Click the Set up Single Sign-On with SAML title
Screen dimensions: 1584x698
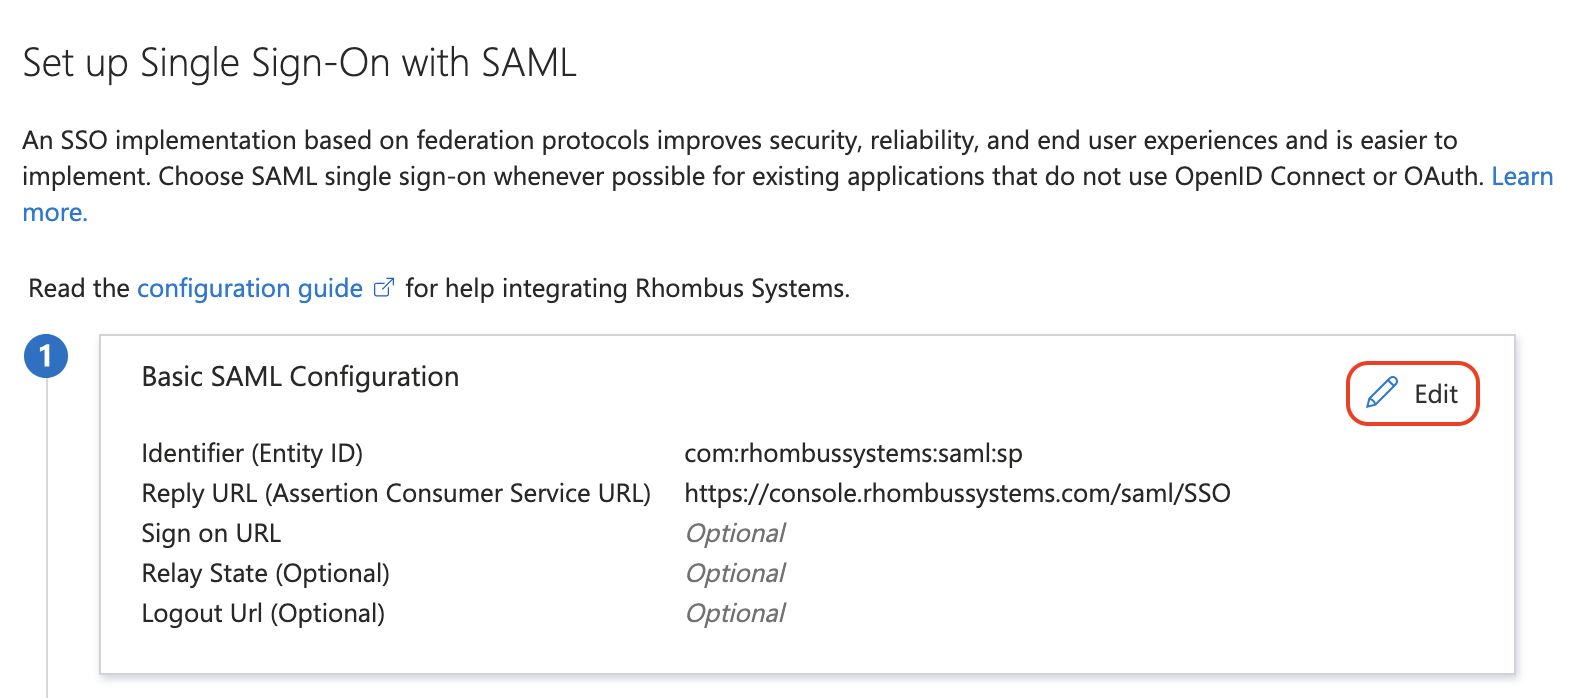click(x=300, y=63)
